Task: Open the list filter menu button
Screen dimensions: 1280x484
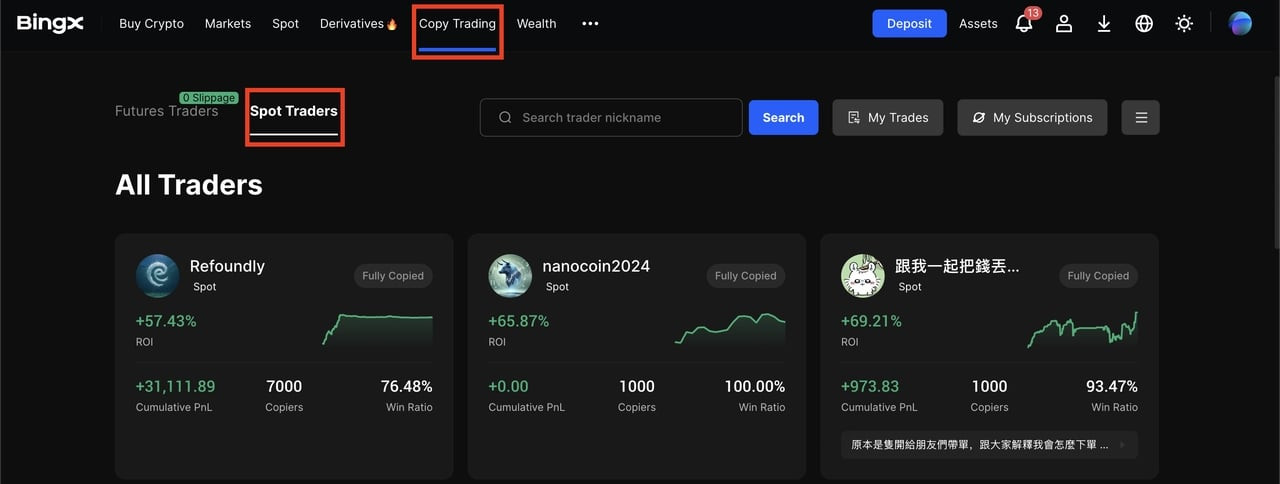Action: pos(1140,117)
